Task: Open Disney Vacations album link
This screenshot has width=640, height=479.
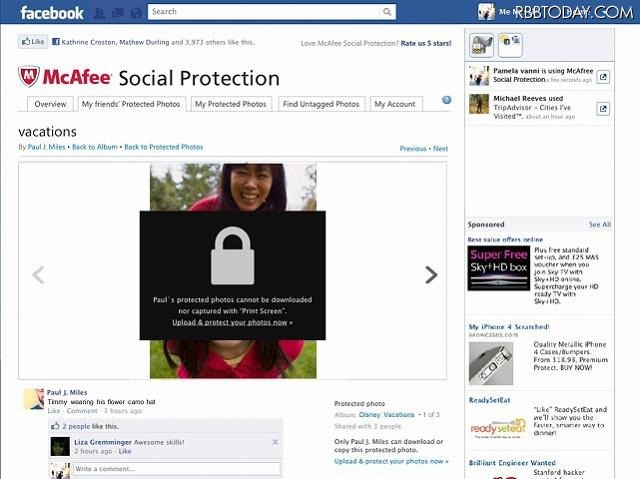Action: click(387, 415)
